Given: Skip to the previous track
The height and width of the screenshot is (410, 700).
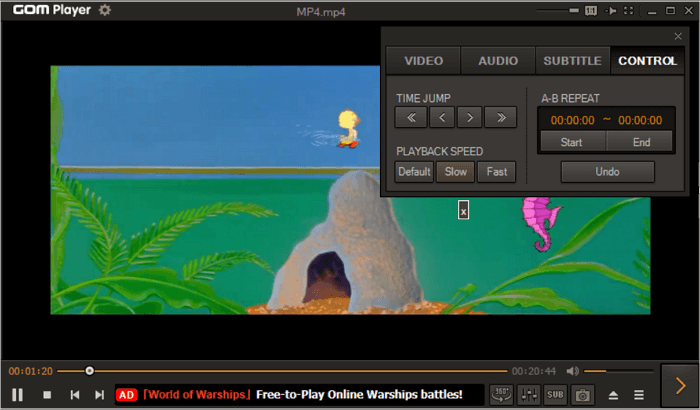Looking at the screenshot, I should click(x=74, y=395).
